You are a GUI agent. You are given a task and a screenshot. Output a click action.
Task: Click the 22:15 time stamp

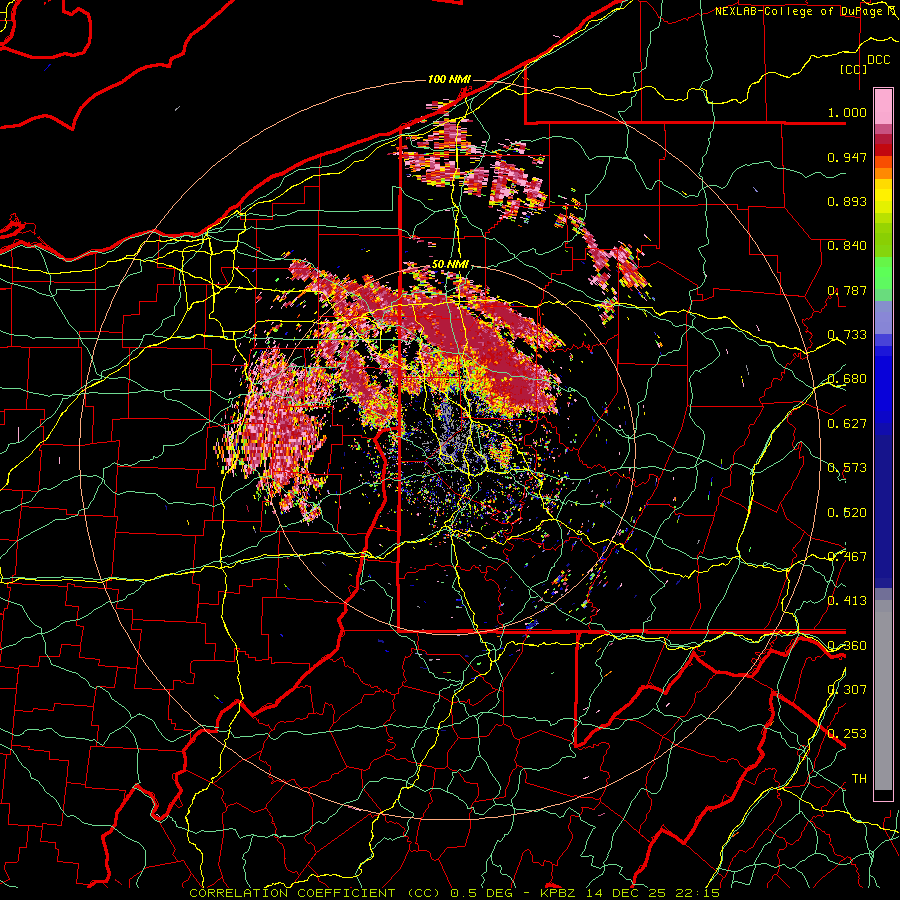(x=699, y=893)
